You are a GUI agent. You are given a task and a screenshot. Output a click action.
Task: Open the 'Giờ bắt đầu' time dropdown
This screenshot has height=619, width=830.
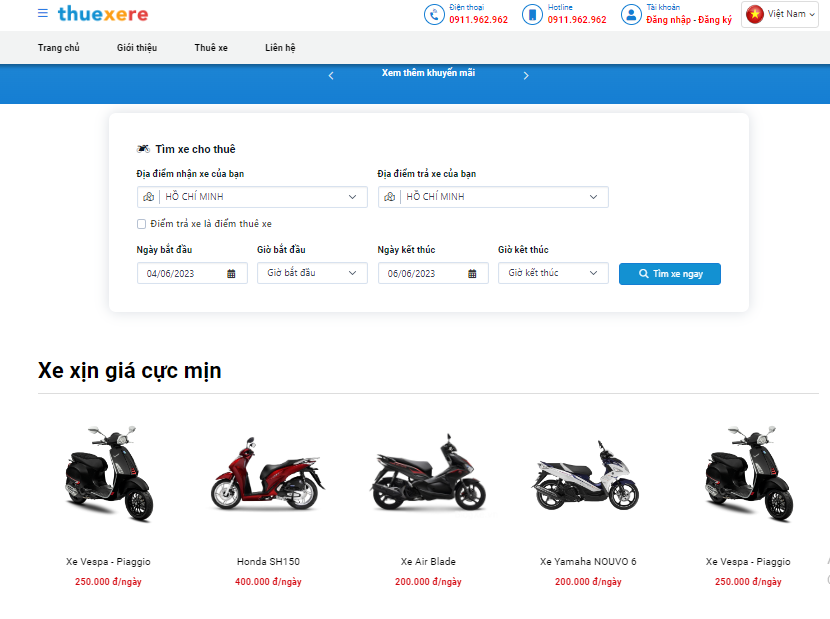click(312, 273)
